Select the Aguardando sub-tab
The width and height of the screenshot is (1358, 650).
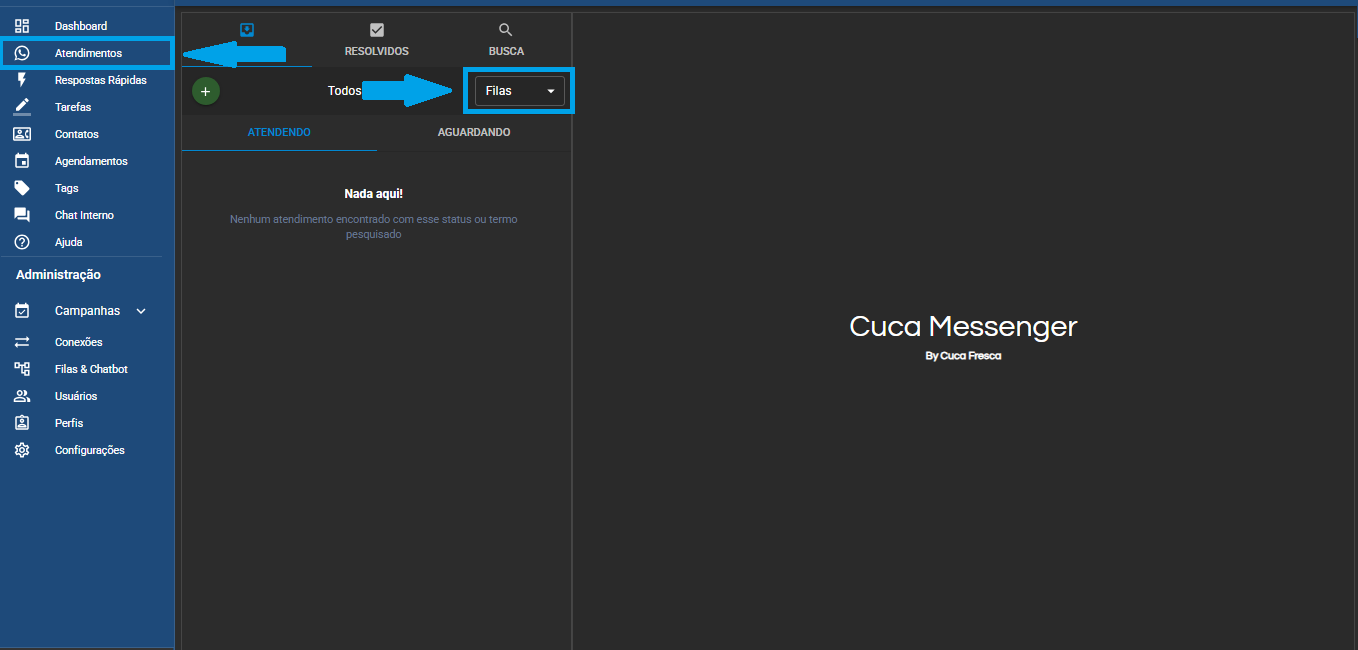[474, 132]
